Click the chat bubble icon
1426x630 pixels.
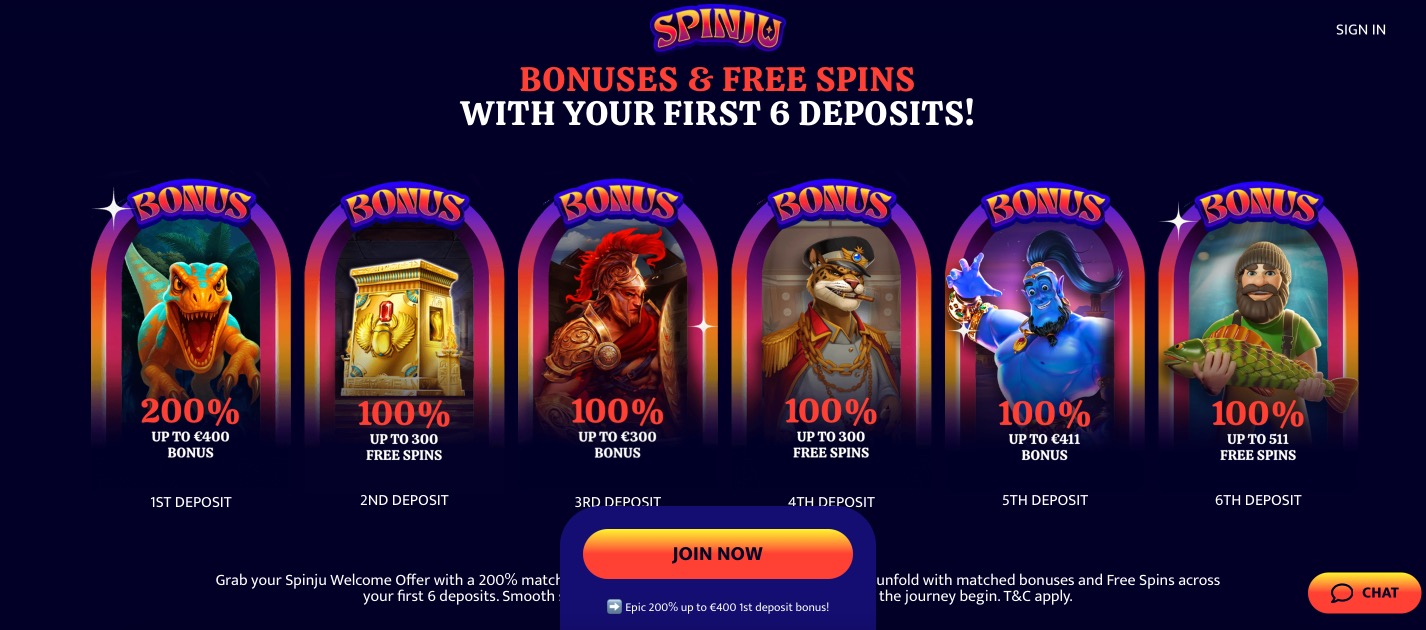pyautogui.click(x=1342, y=594)
